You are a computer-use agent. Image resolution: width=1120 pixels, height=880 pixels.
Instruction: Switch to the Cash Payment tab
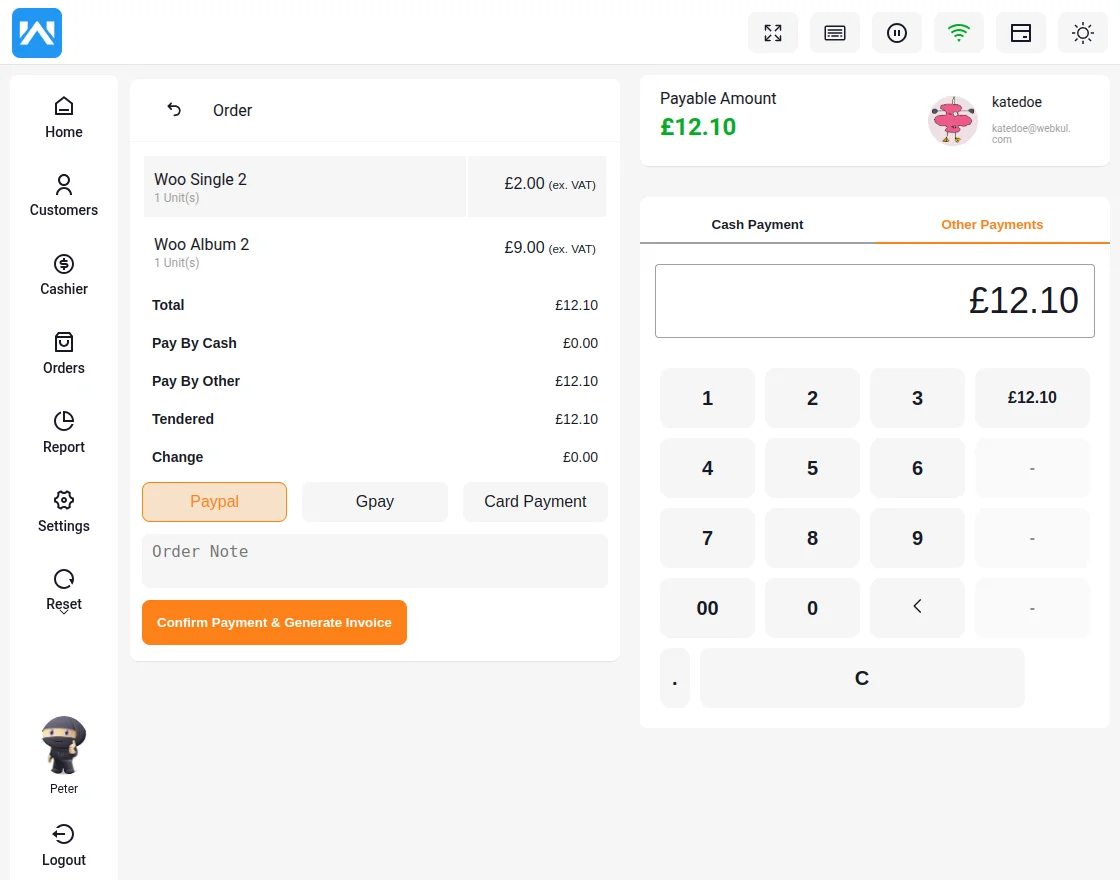pos(757,224)
